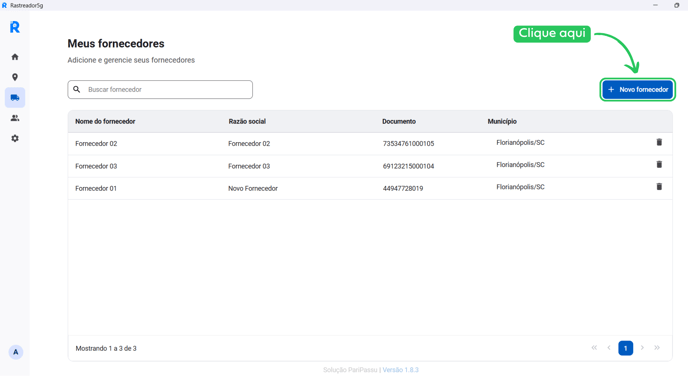The image size is (688, 387).
Task: Click document number 73534761000105
Action: pyautogui.click(x=408, y=143)
